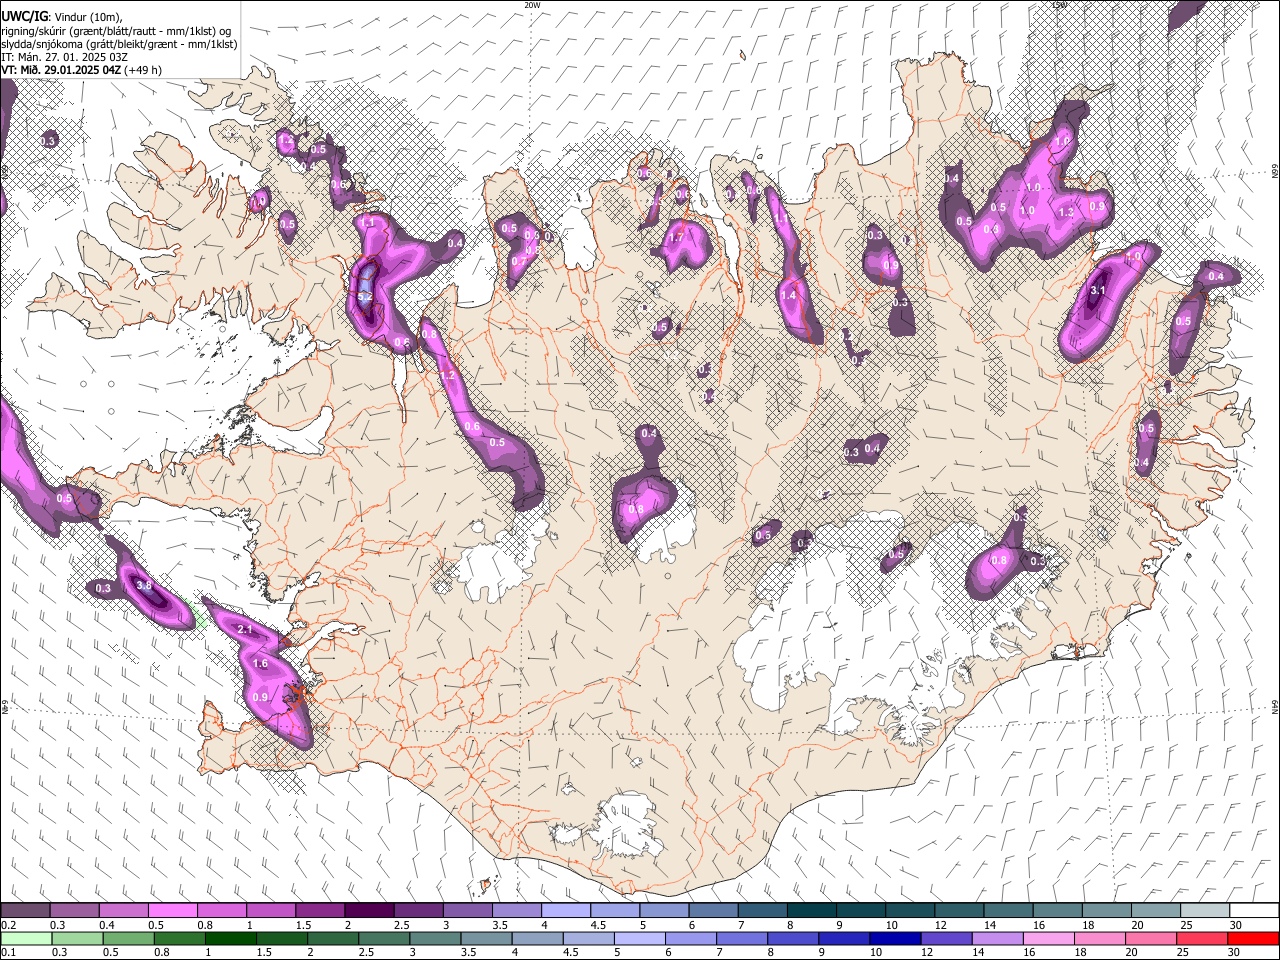Select the 2.1 value in the southwest
Viewport: 1280px width, 960px height.
pyautogui.click(x=245, y=629)
